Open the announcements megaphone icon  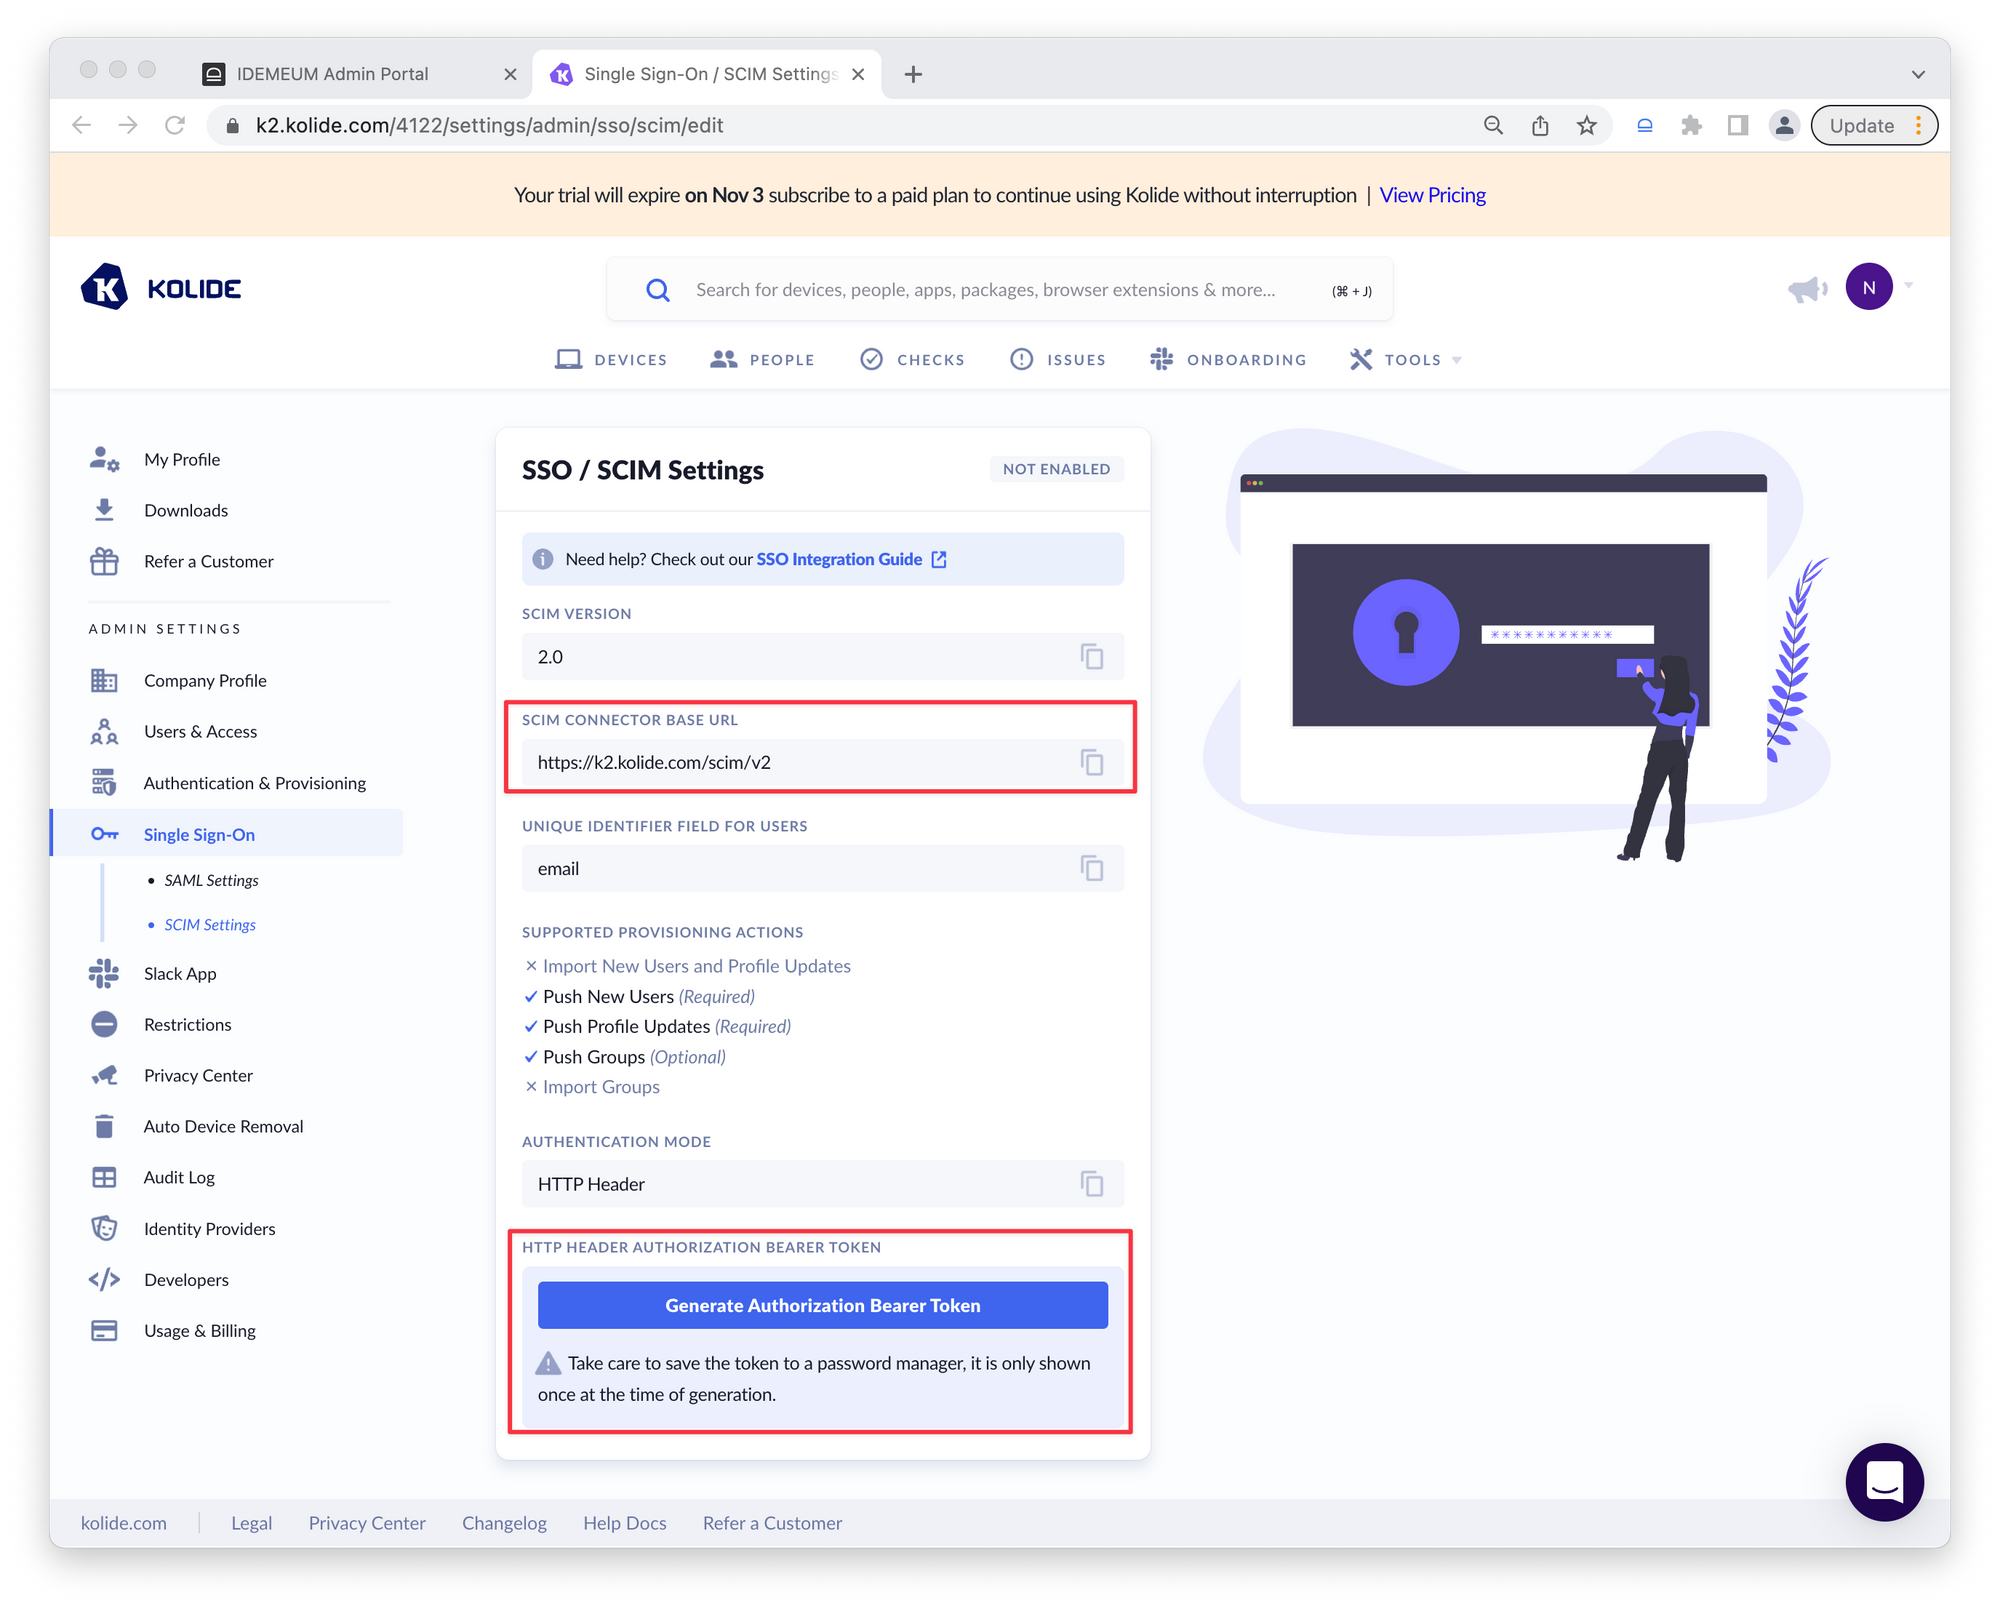1807,290
